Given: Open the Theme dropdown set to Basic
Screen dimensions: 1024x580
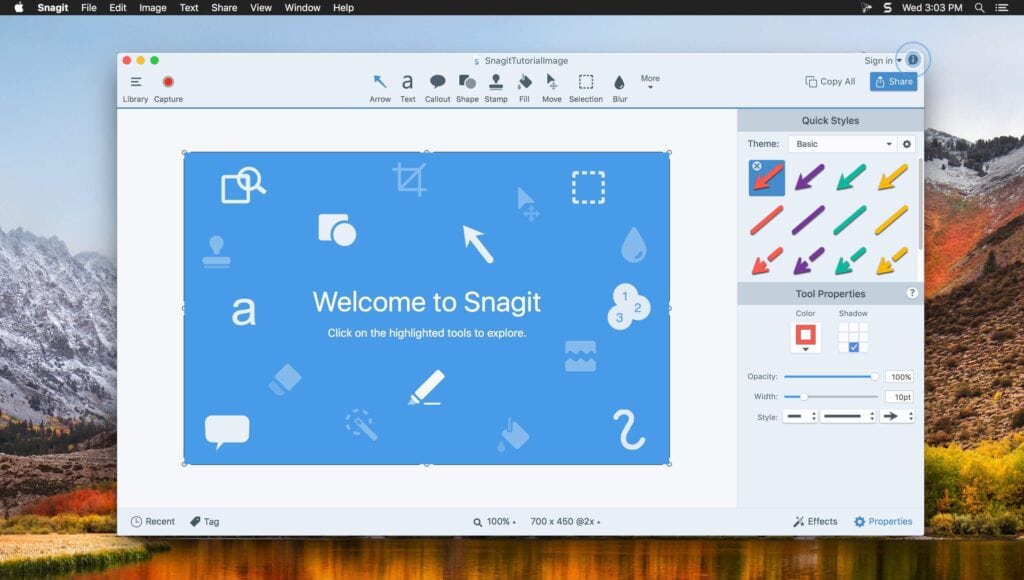Looking at the screenshot, I should 842,144.
